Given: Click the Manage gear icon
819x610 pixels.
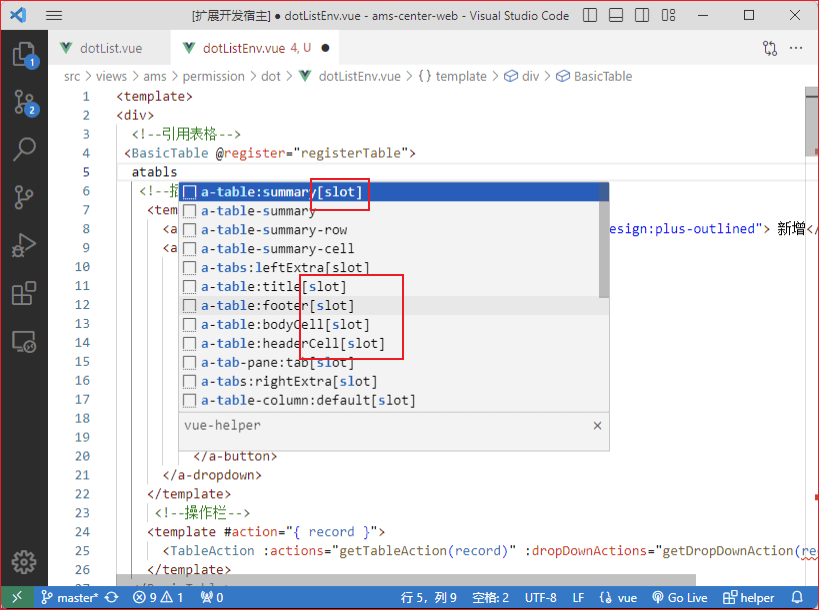Looking at the screenshot, I should (x=23, y=561).
